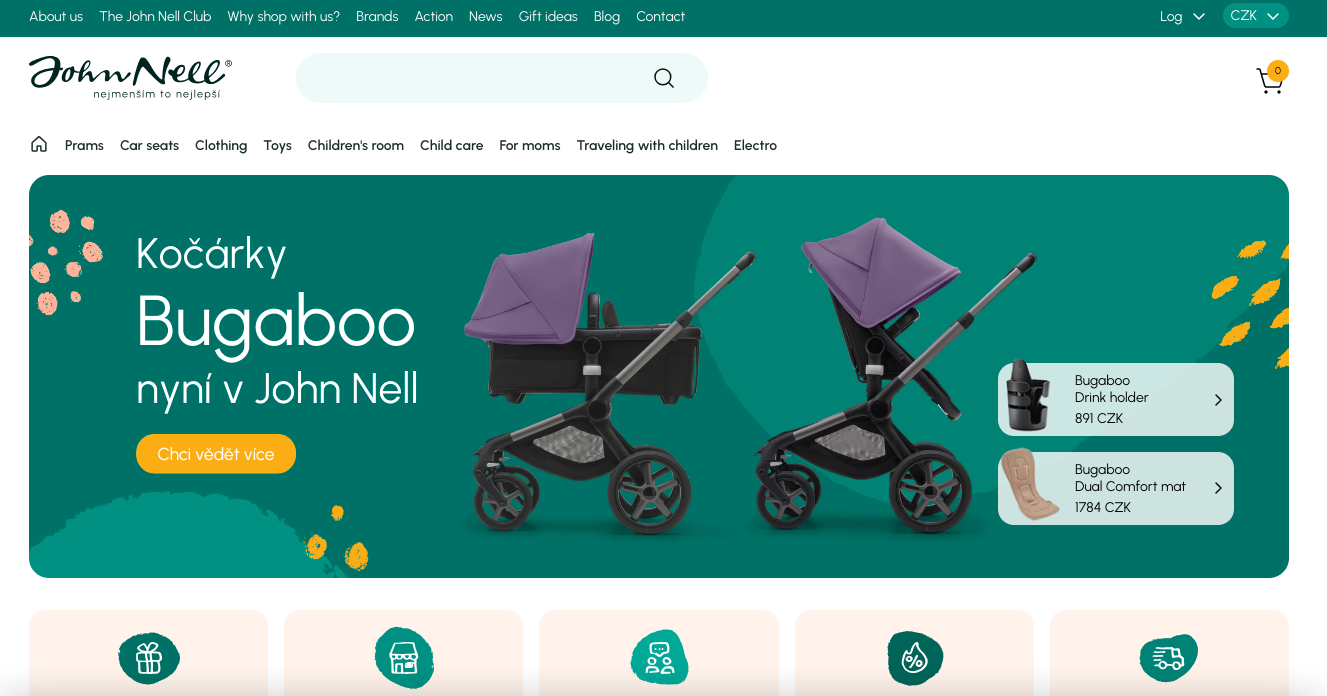Screen dimensions: 1327x696
Task: Open The John Nell Club link
Action: coord(155,16)
